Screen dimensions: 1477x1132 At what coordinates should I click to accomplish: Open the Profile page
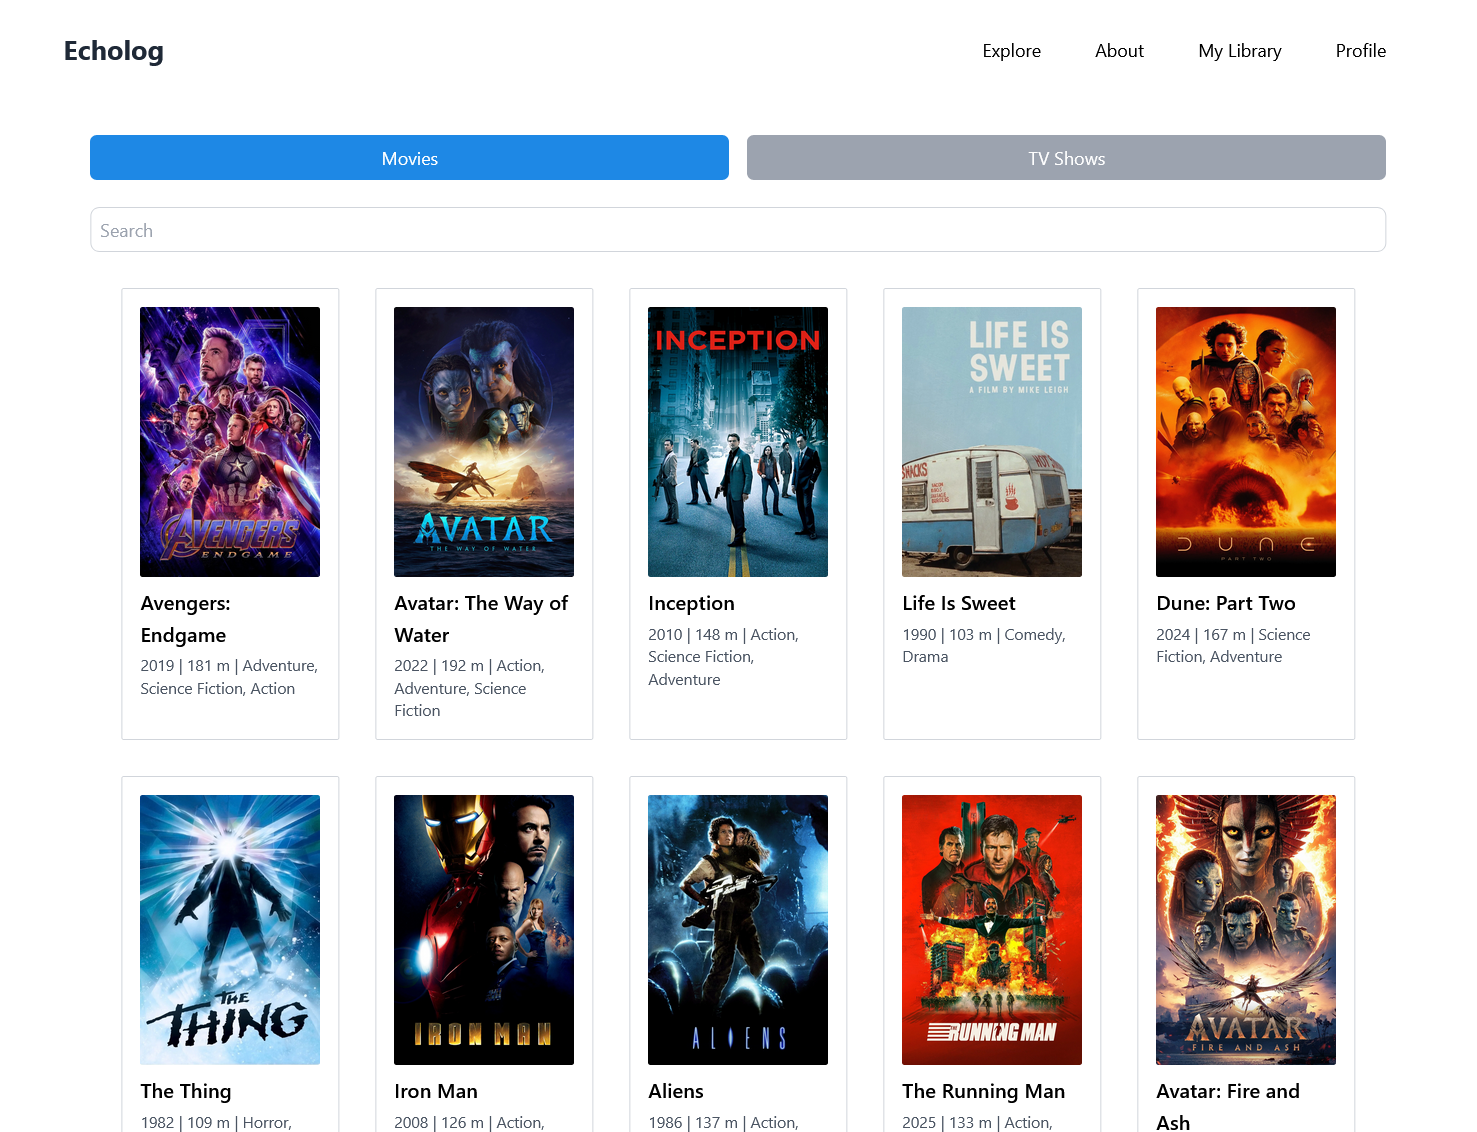pyautogui.click(x=1360, y=50)
